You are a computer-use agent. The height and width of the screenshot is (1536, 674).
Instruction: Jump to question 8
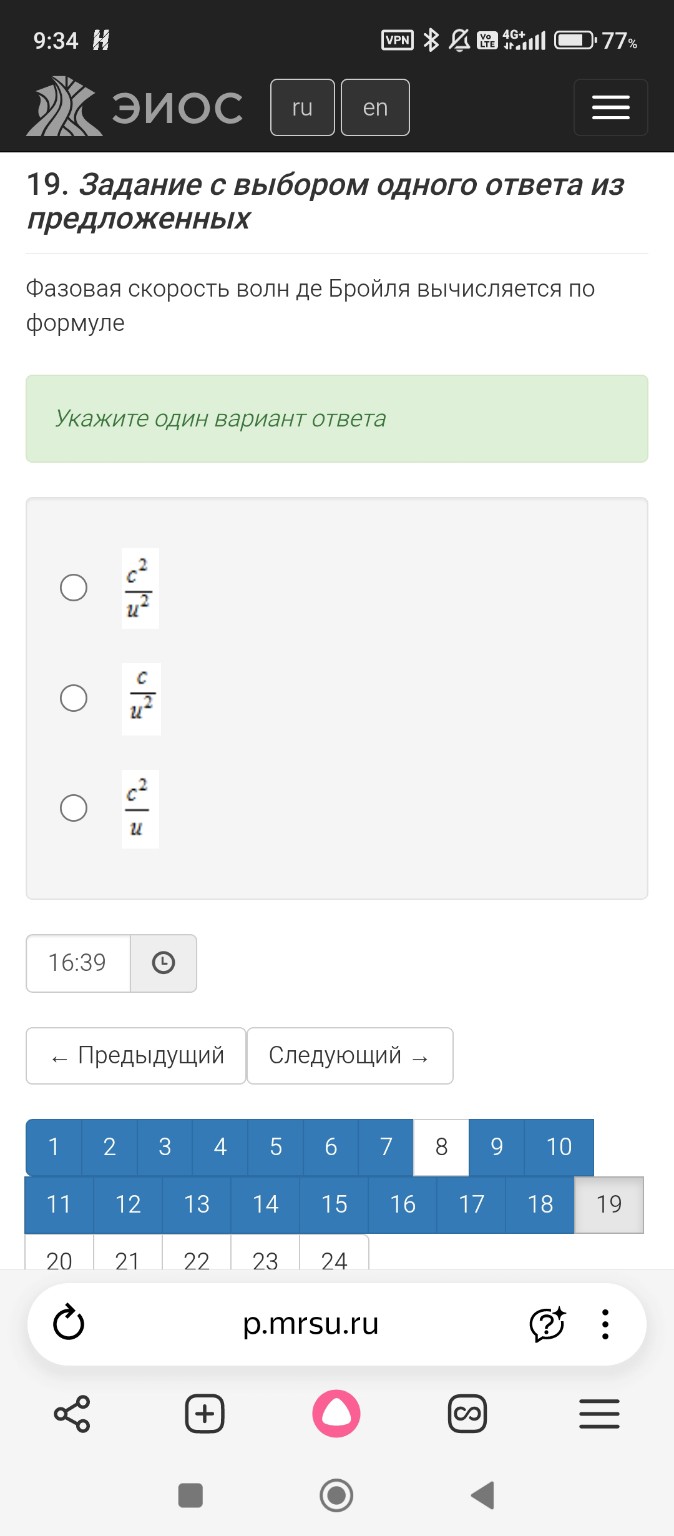tap(440, 1147)
